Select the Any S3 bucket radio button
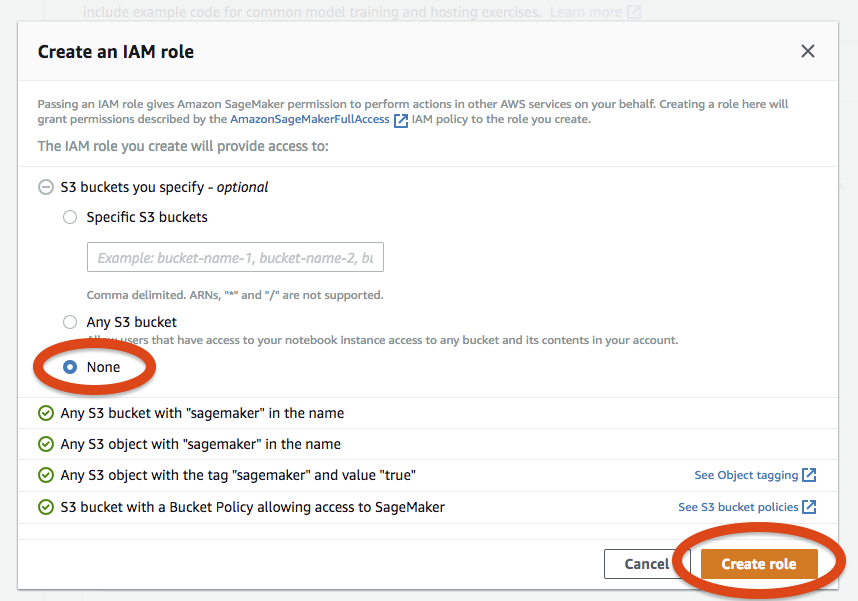858x601 pixels. 69,322
